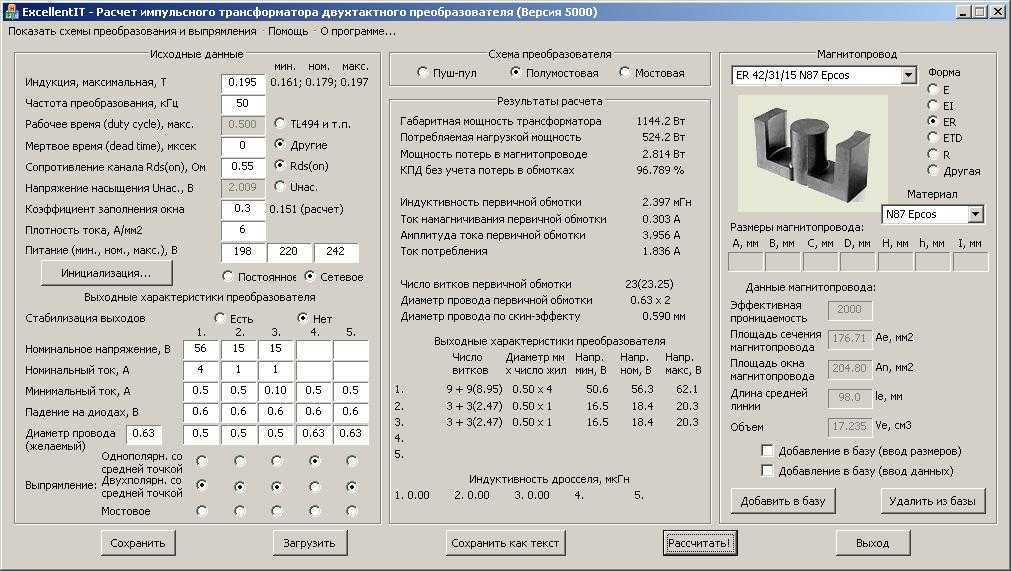The width and height of the screenshot is (1011, 571).
Task: Click the 'Загрузить' button
Action: pos(309,543)
